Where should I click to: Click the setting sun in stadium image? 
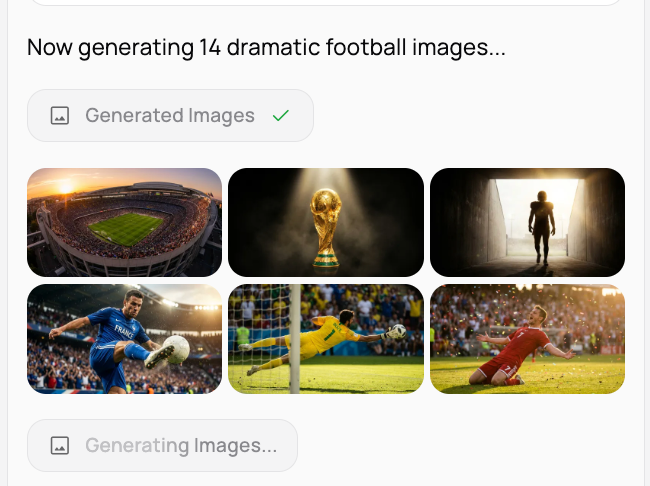[66, 187]
